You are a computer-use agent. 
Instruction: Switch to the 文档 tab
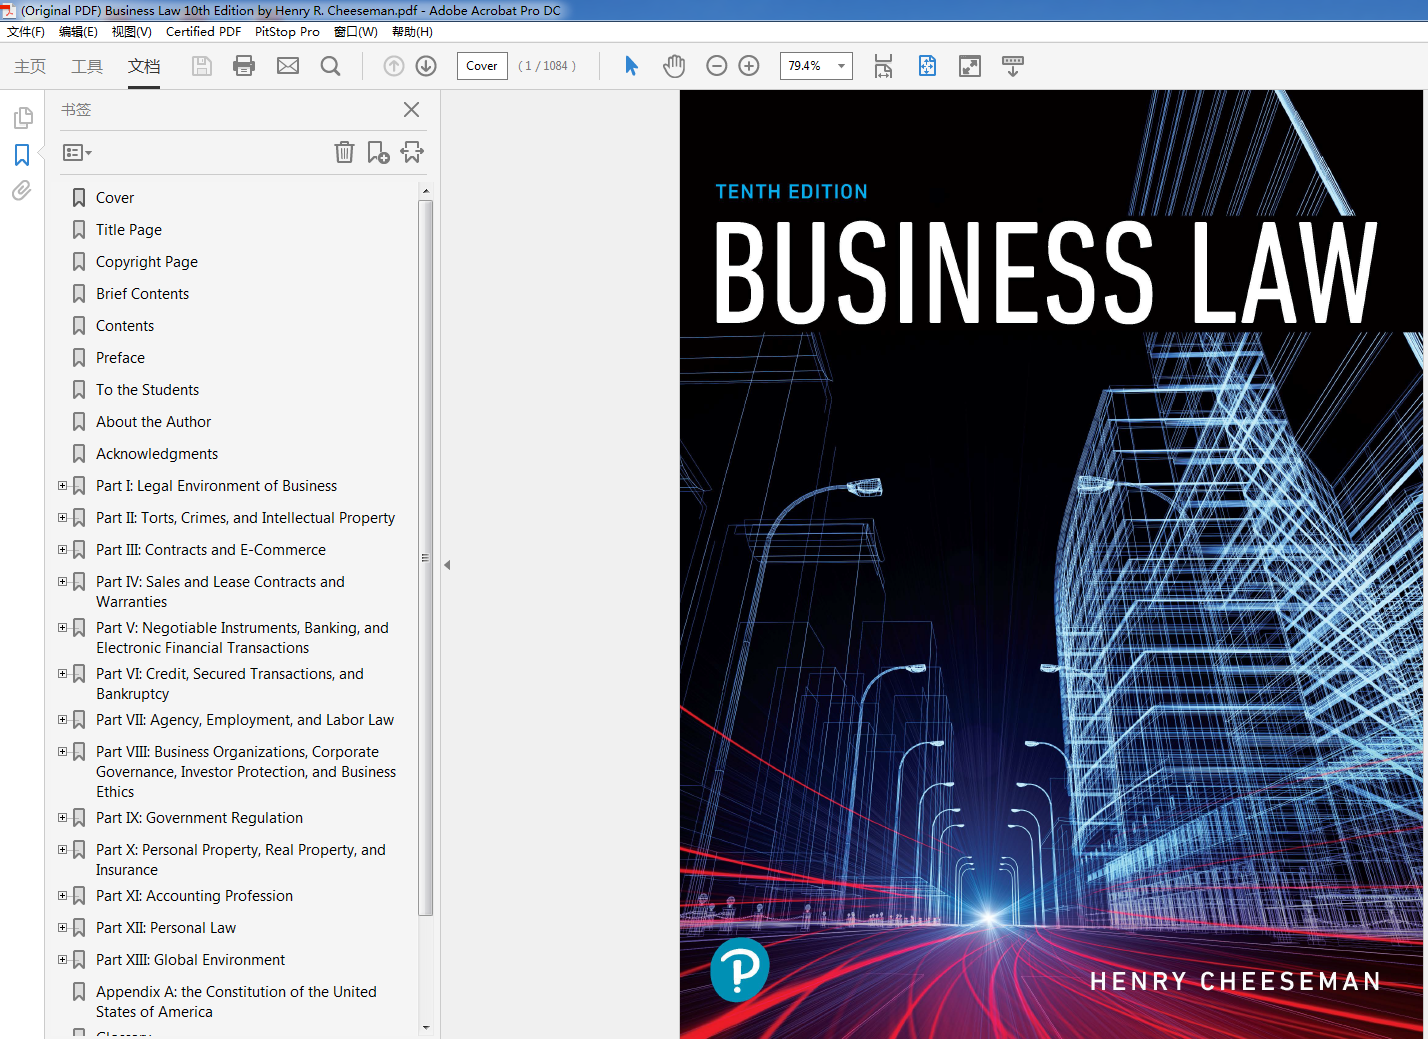144,66
